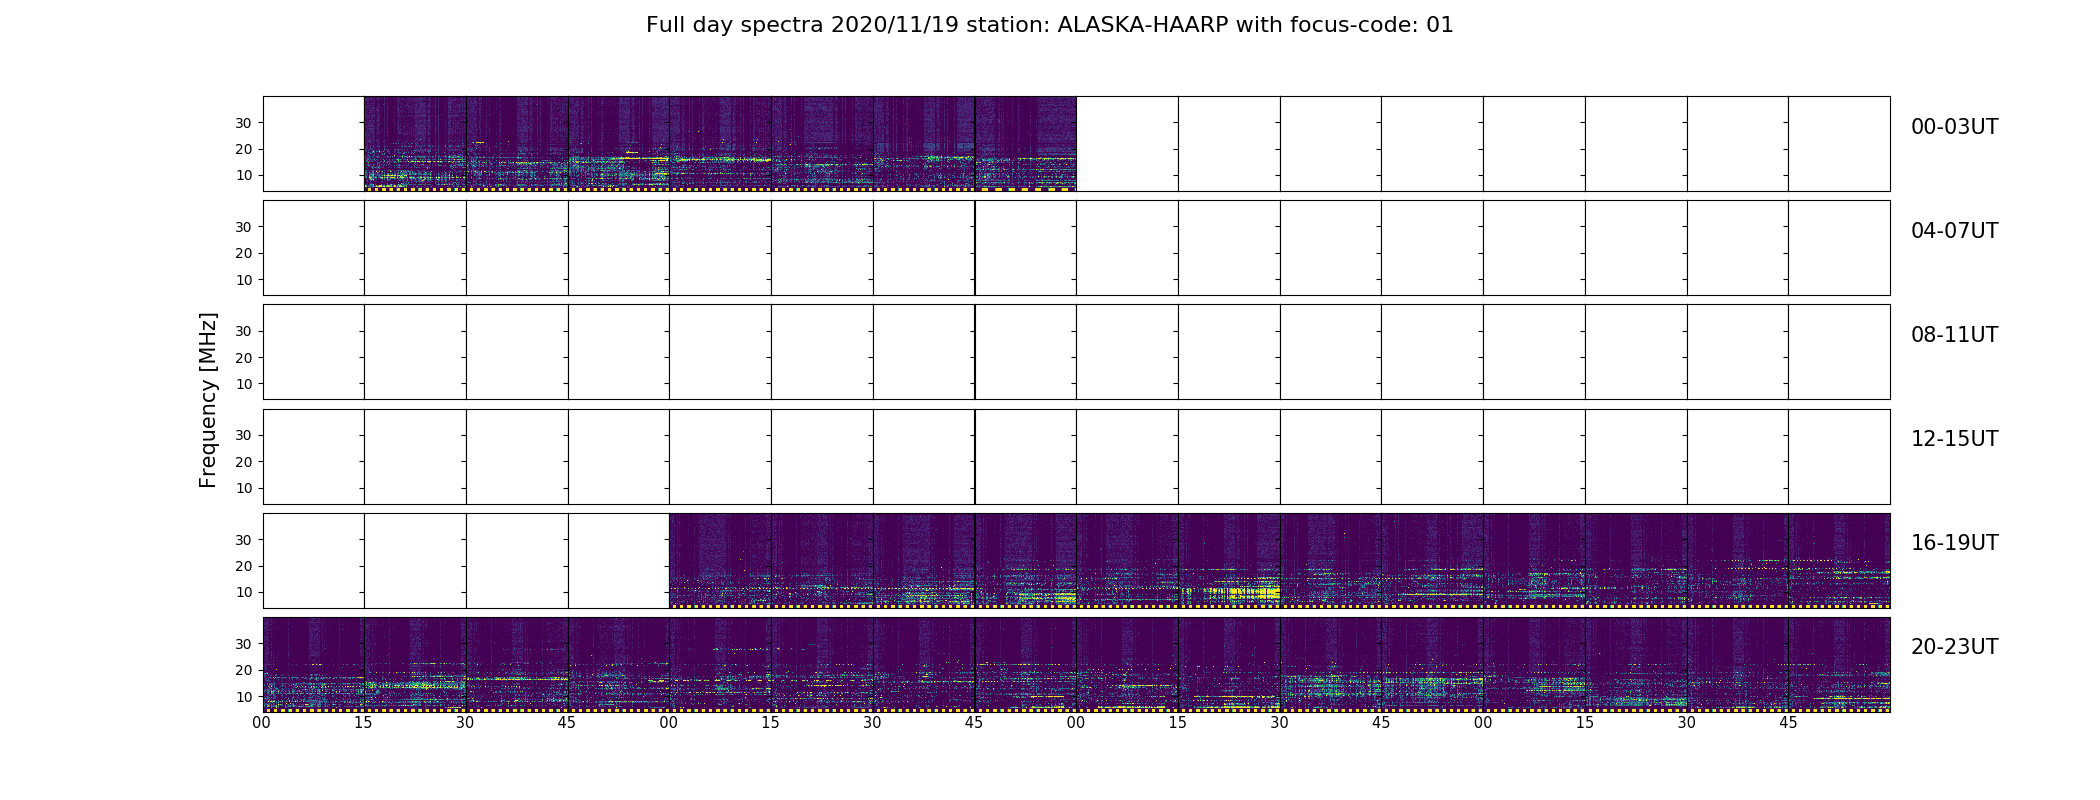2100x800 pixels.
Task: Click the leftmost '00' time-axis tick label
Action: tap(262, 723)
